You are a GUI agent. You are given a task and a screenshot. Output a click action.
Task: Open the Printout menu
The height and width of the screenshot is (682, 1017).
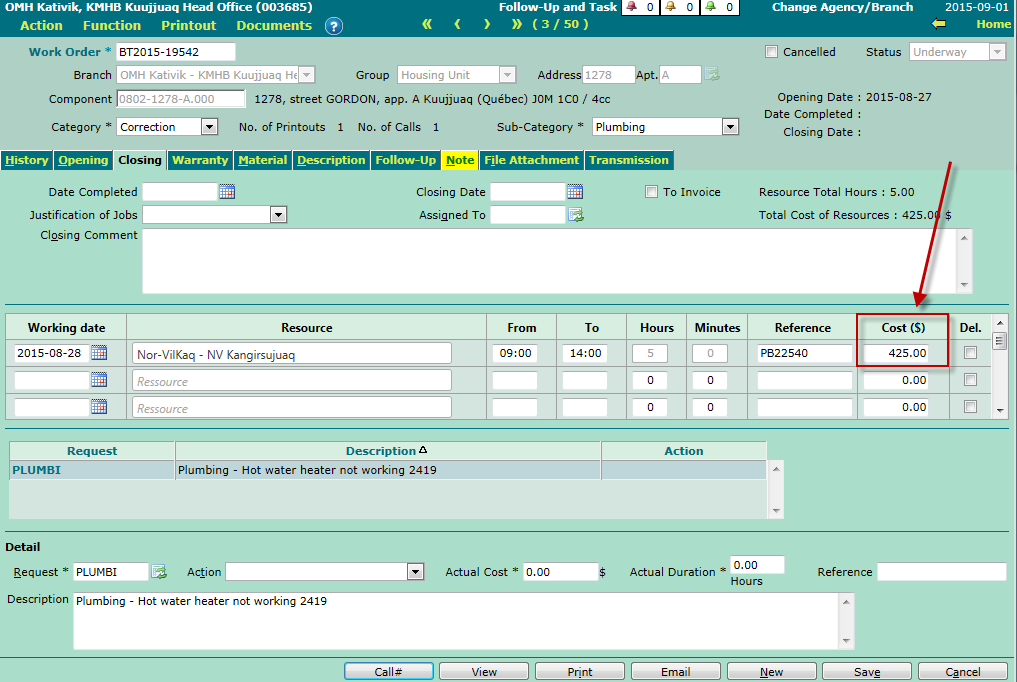point(189,25)
